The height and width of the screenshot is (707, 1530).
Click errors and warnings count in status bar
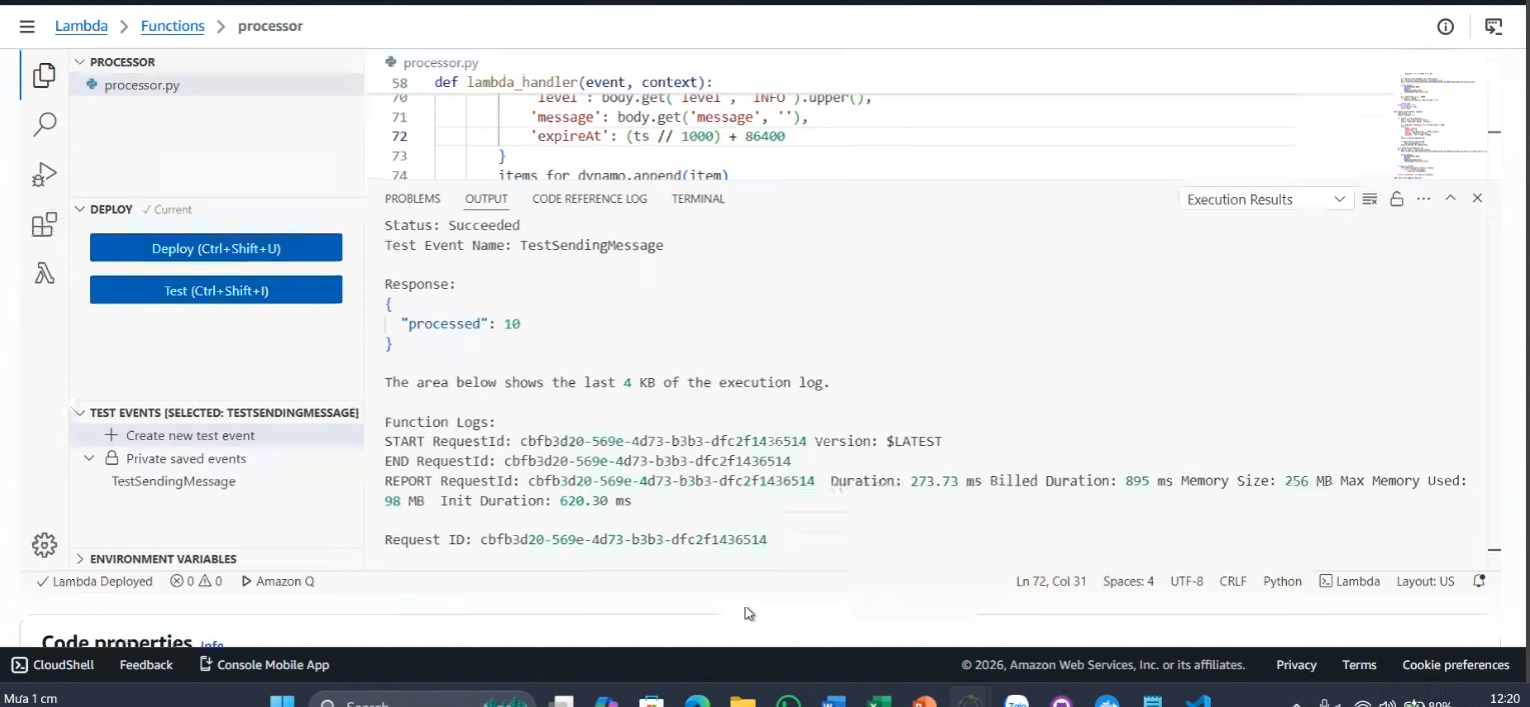[196, 581]
